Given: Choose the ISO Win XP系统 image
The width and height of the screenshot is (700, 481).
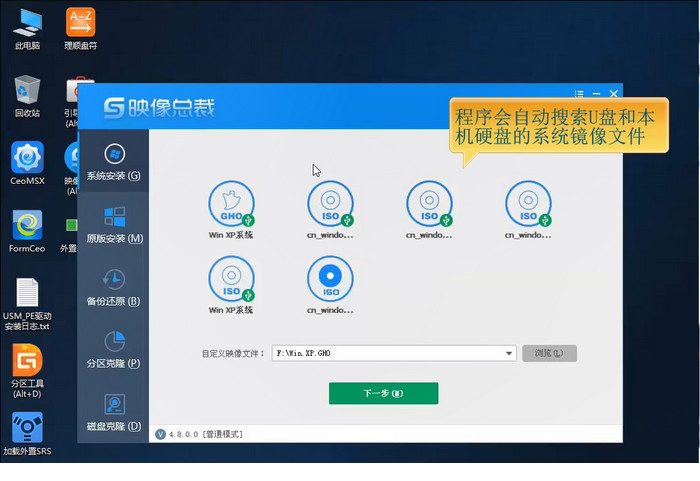Looking at the screenshot, I should [x=231, y=284].
